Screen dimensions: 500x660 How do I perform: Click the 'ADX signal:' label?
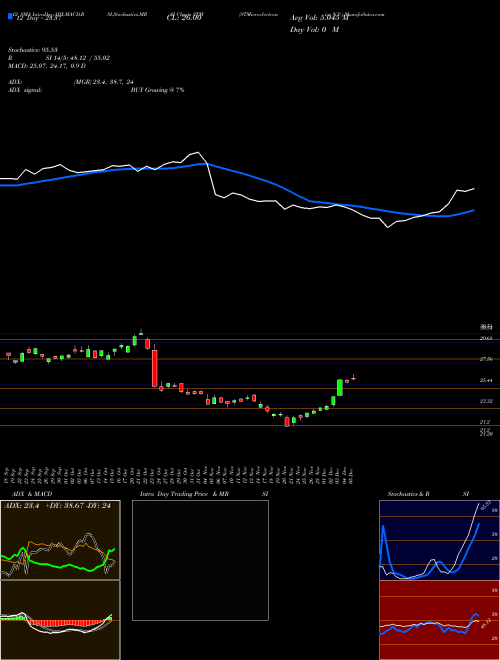(x=24, y=90)
